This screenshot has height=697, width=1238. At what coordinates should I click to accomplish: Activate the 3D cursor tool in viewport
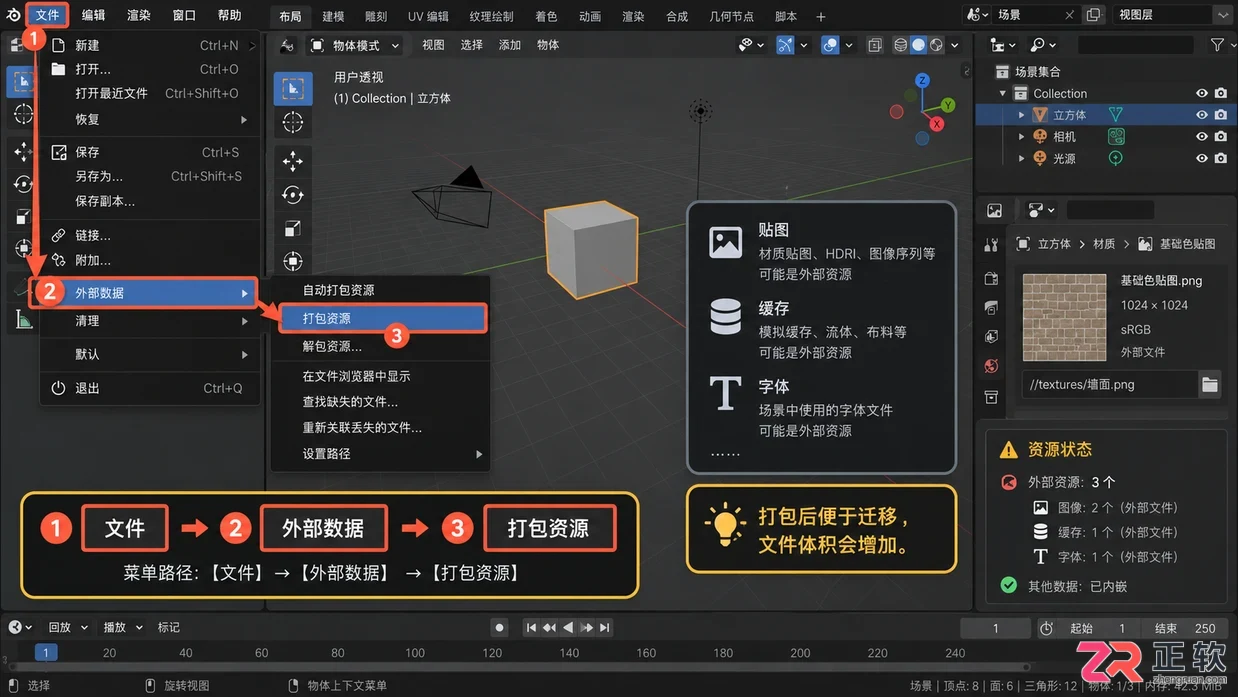click(293, 123)
